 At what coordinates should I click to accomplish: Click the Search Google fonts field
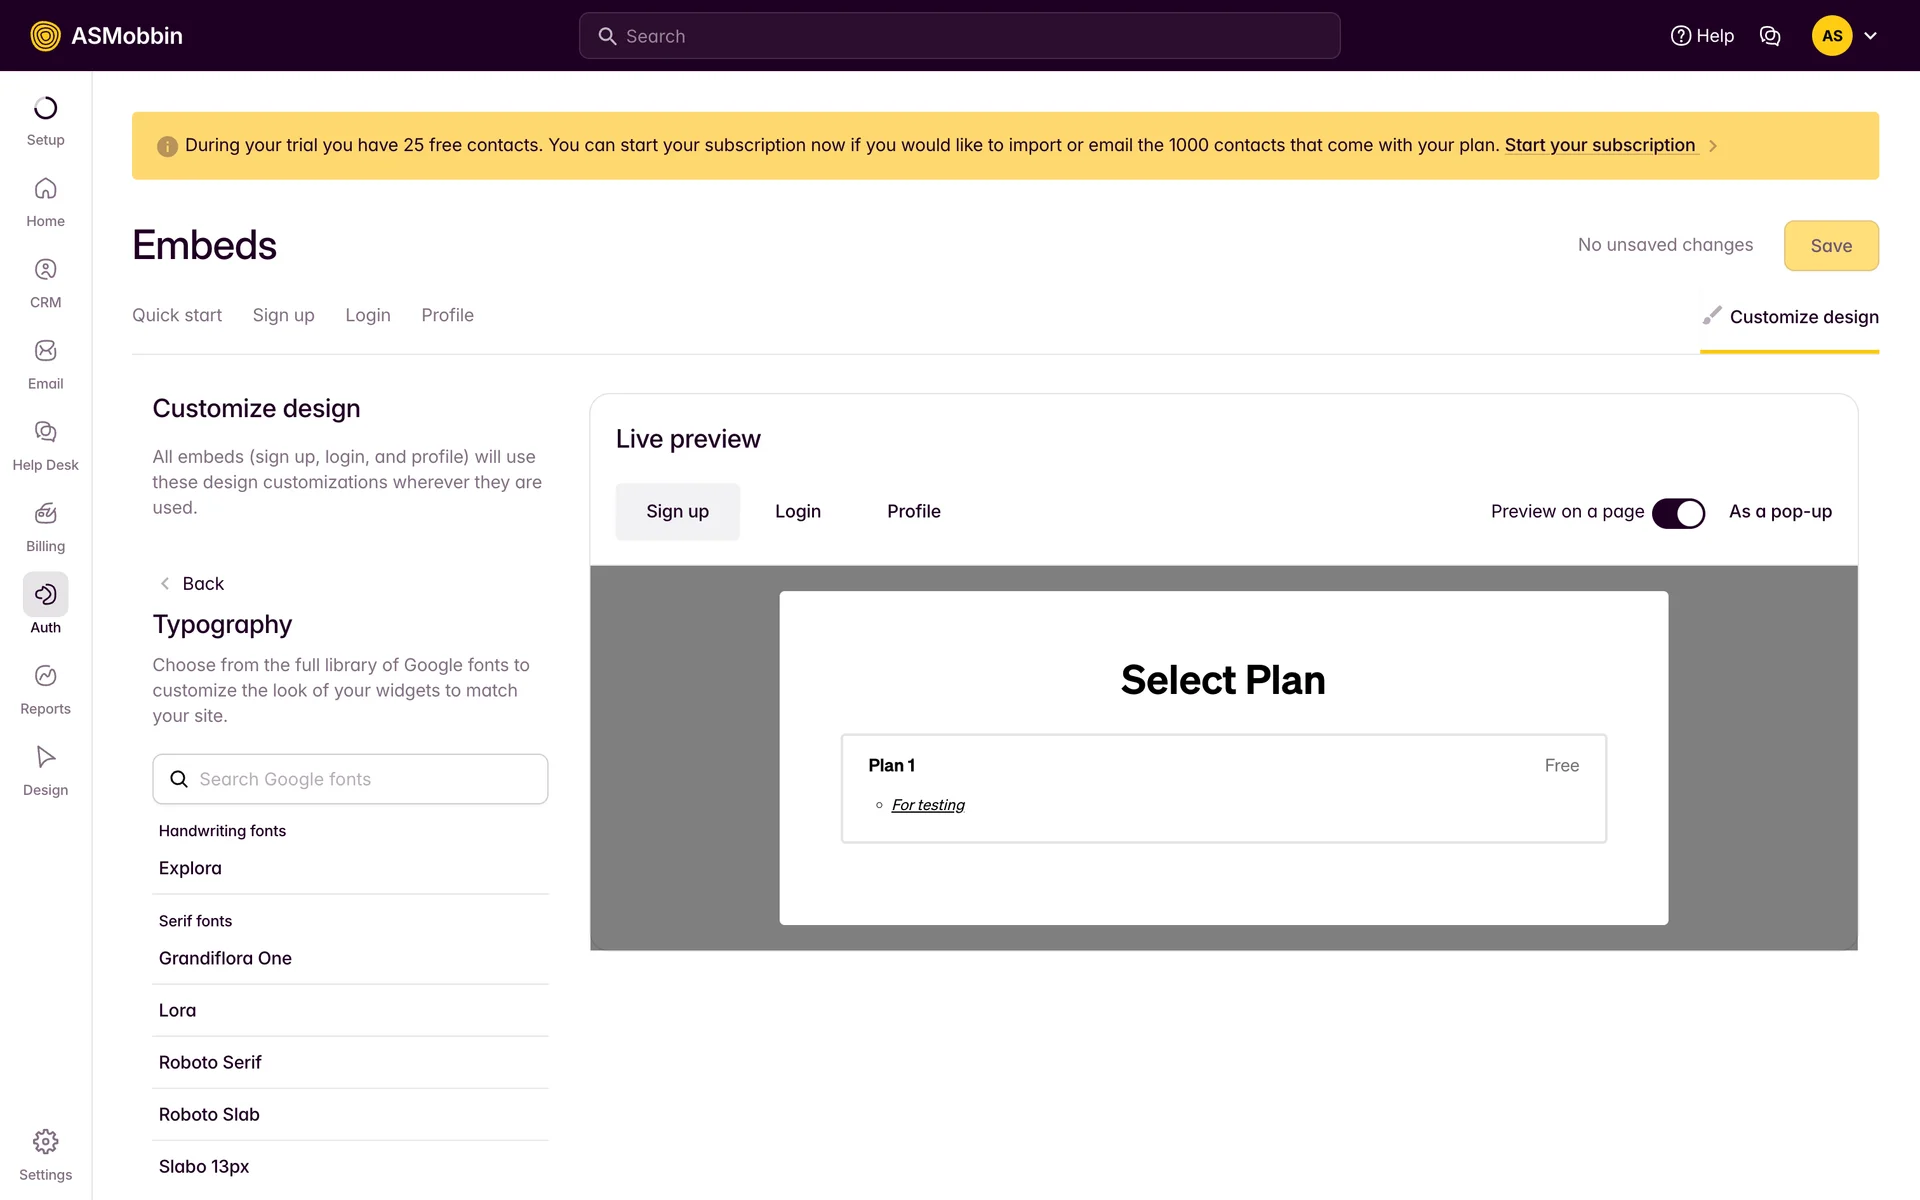click(x=350, y=779)
